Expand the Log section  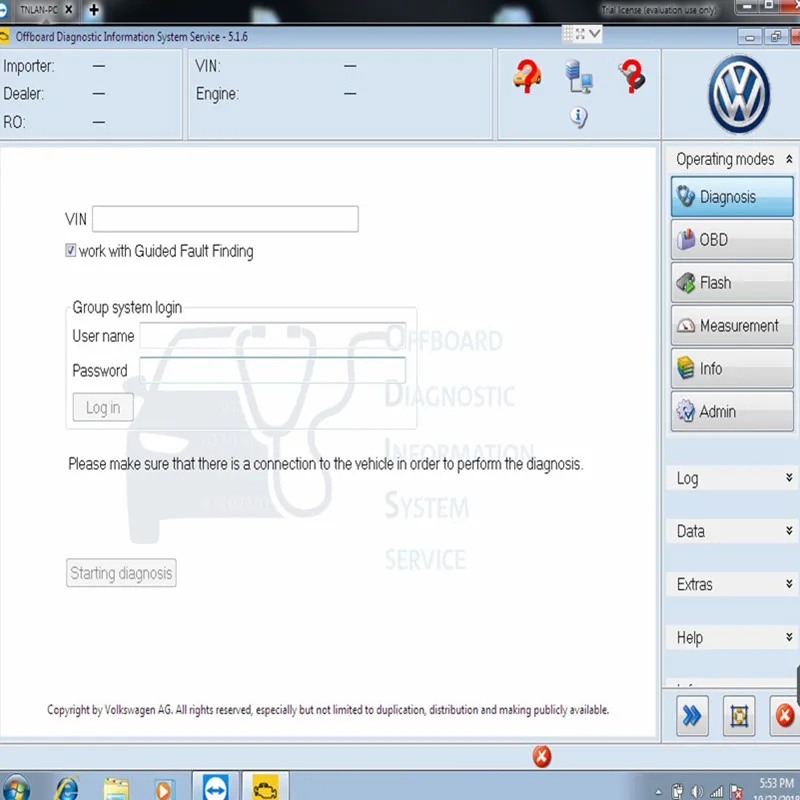[732, 478]
